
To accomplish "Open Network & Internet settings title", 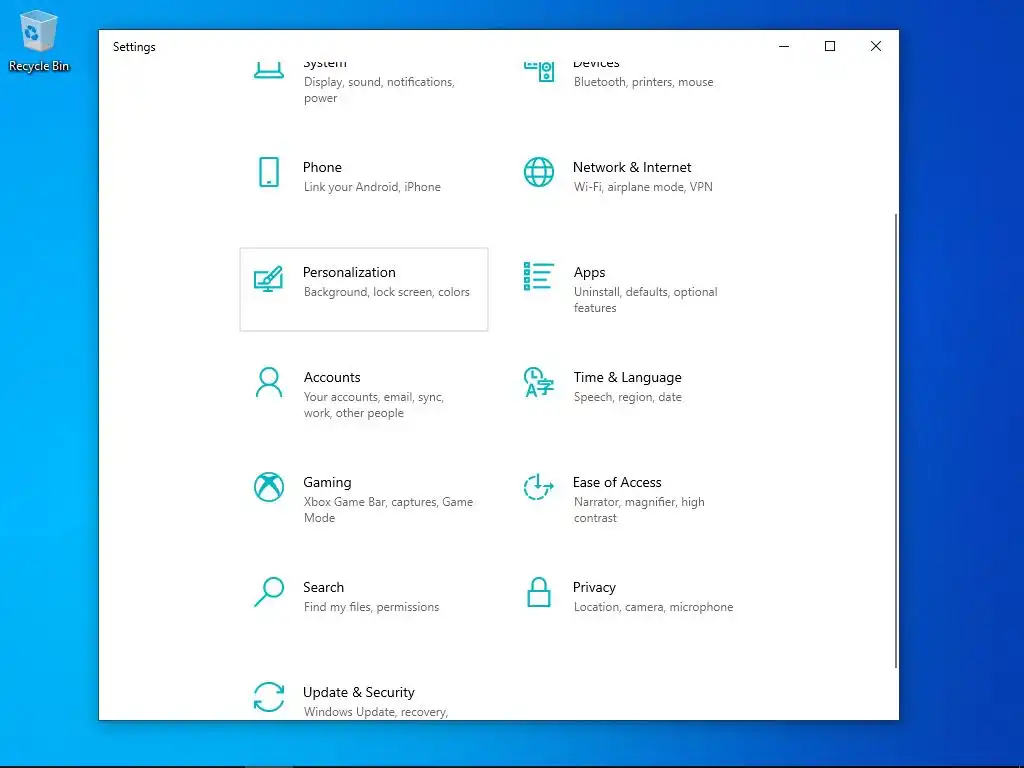I will coord(632,167).
